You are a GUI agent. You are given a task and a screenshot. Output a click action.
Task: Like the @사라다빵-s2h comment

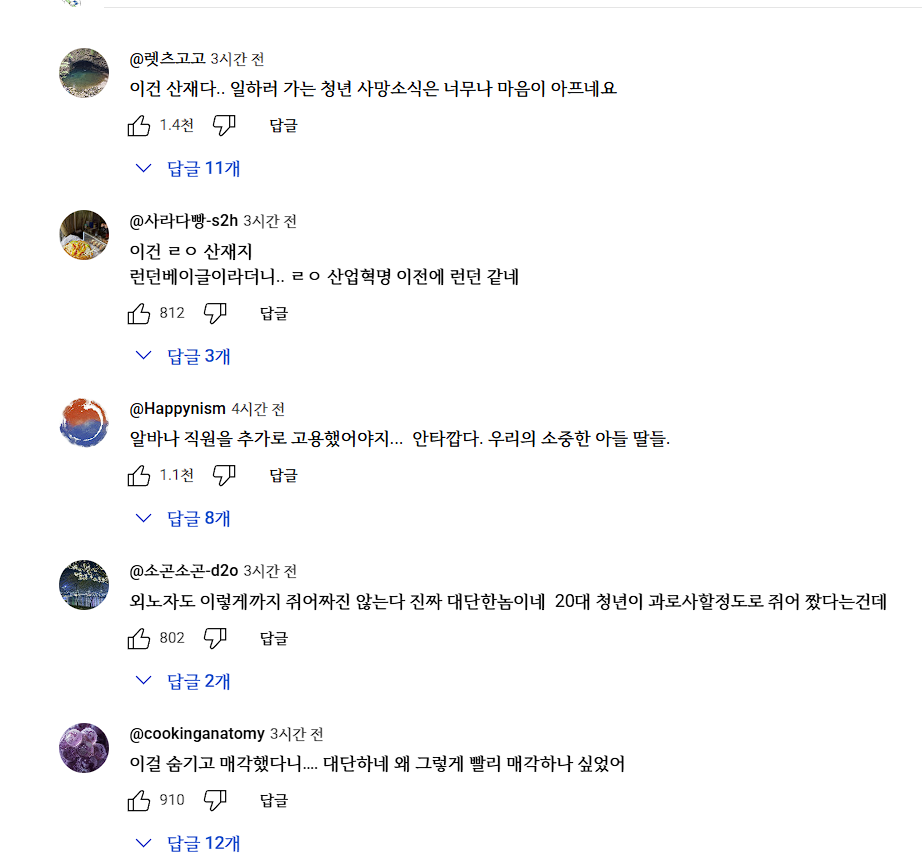[x=139, y=313]
